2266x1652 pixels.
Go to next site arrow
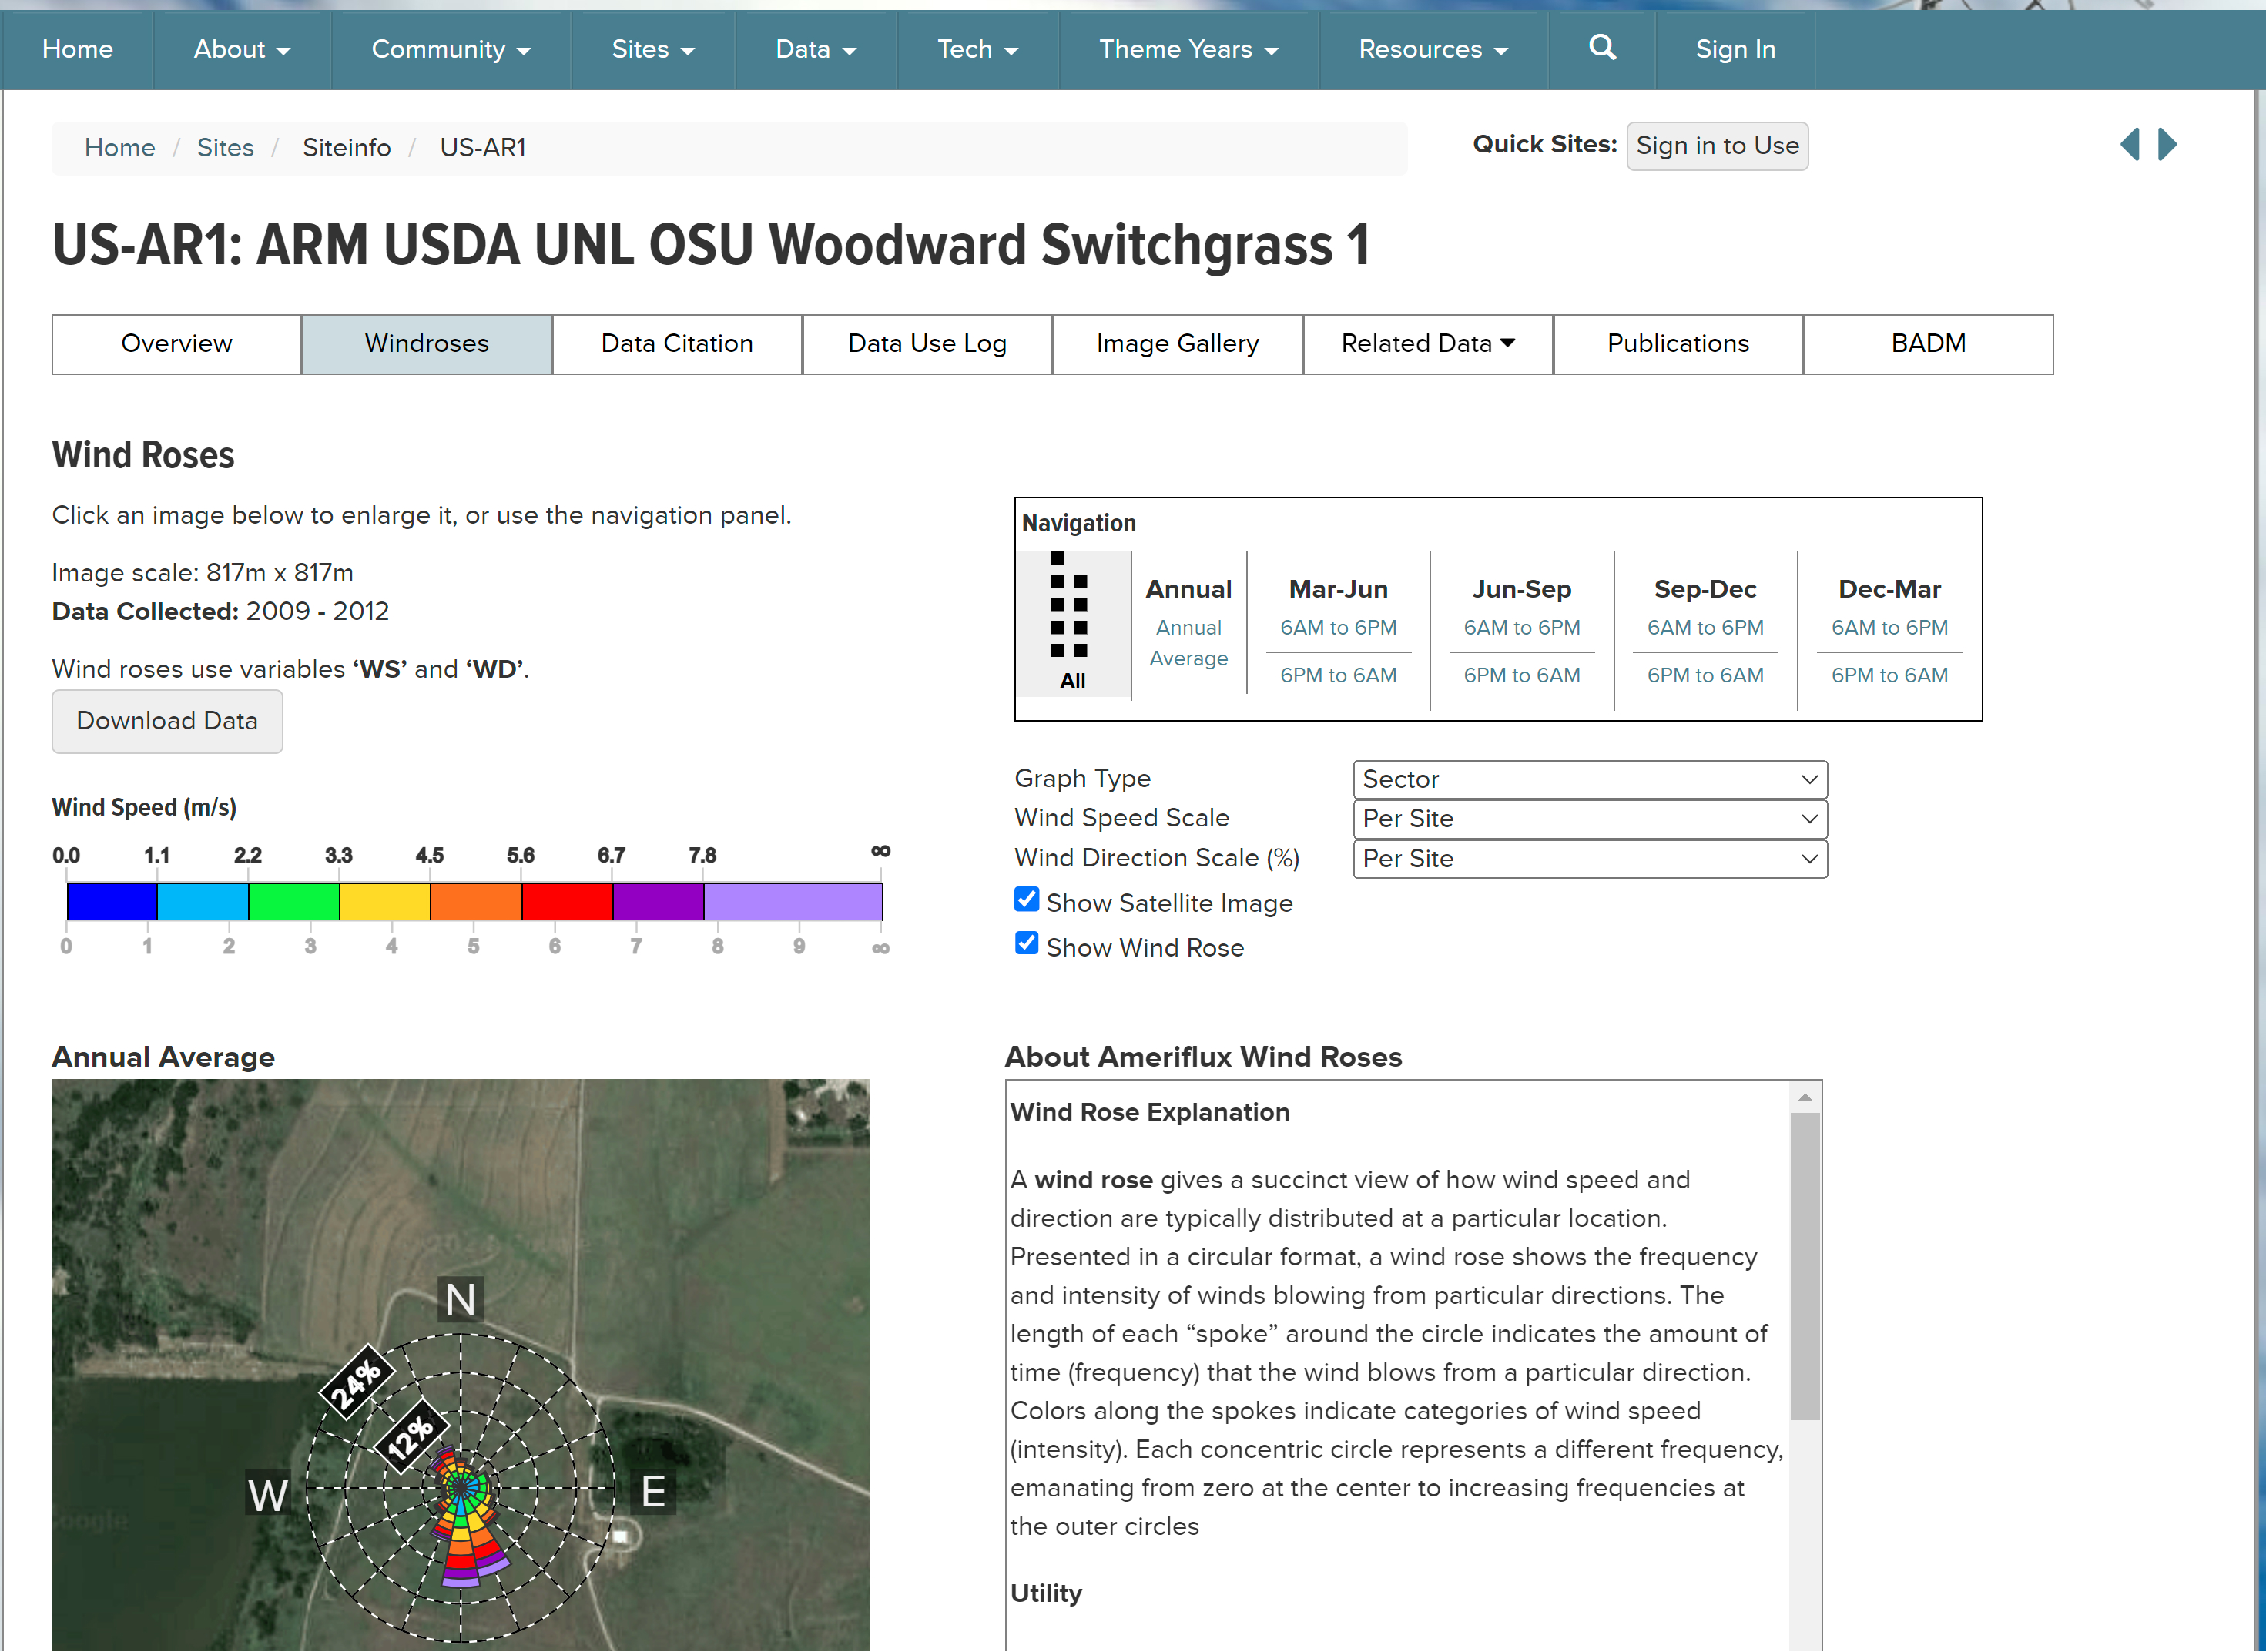click(2167, 145)
